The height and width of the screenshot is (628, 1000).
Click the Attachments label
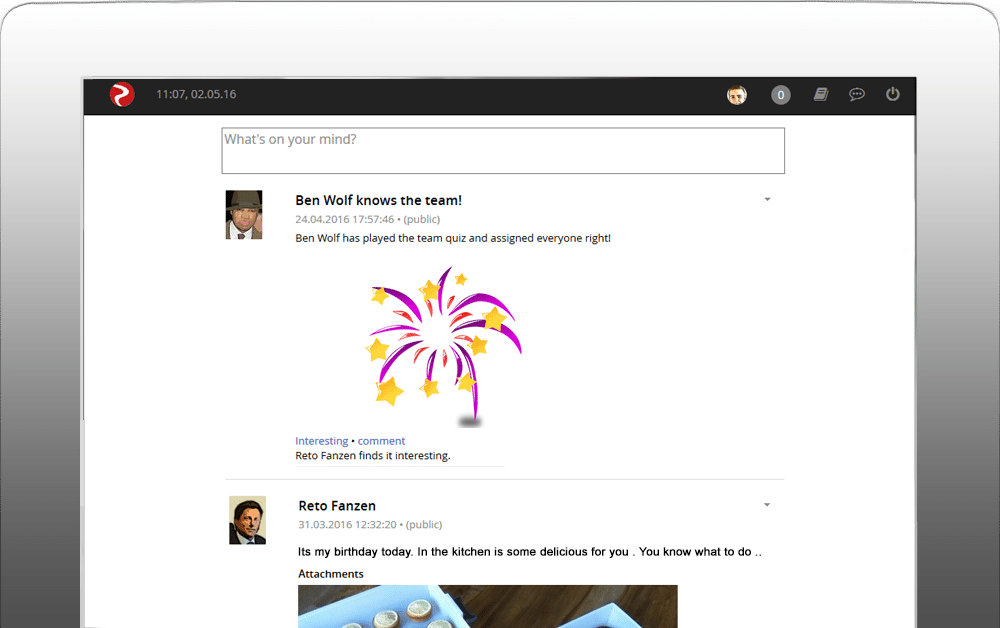click(x=331, y=574)
